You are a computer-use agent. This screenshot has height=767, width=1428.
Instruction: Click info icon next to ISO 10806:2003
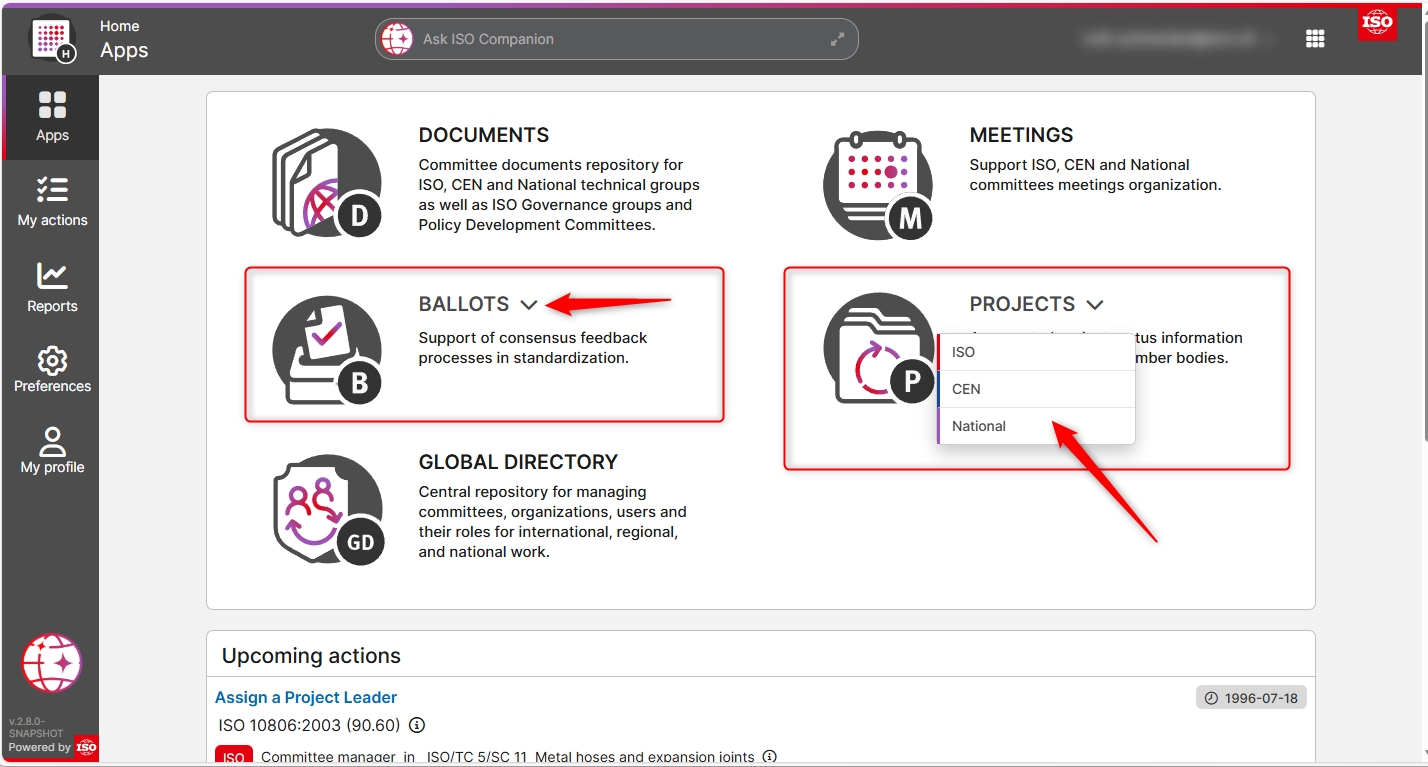coord(417,725)
